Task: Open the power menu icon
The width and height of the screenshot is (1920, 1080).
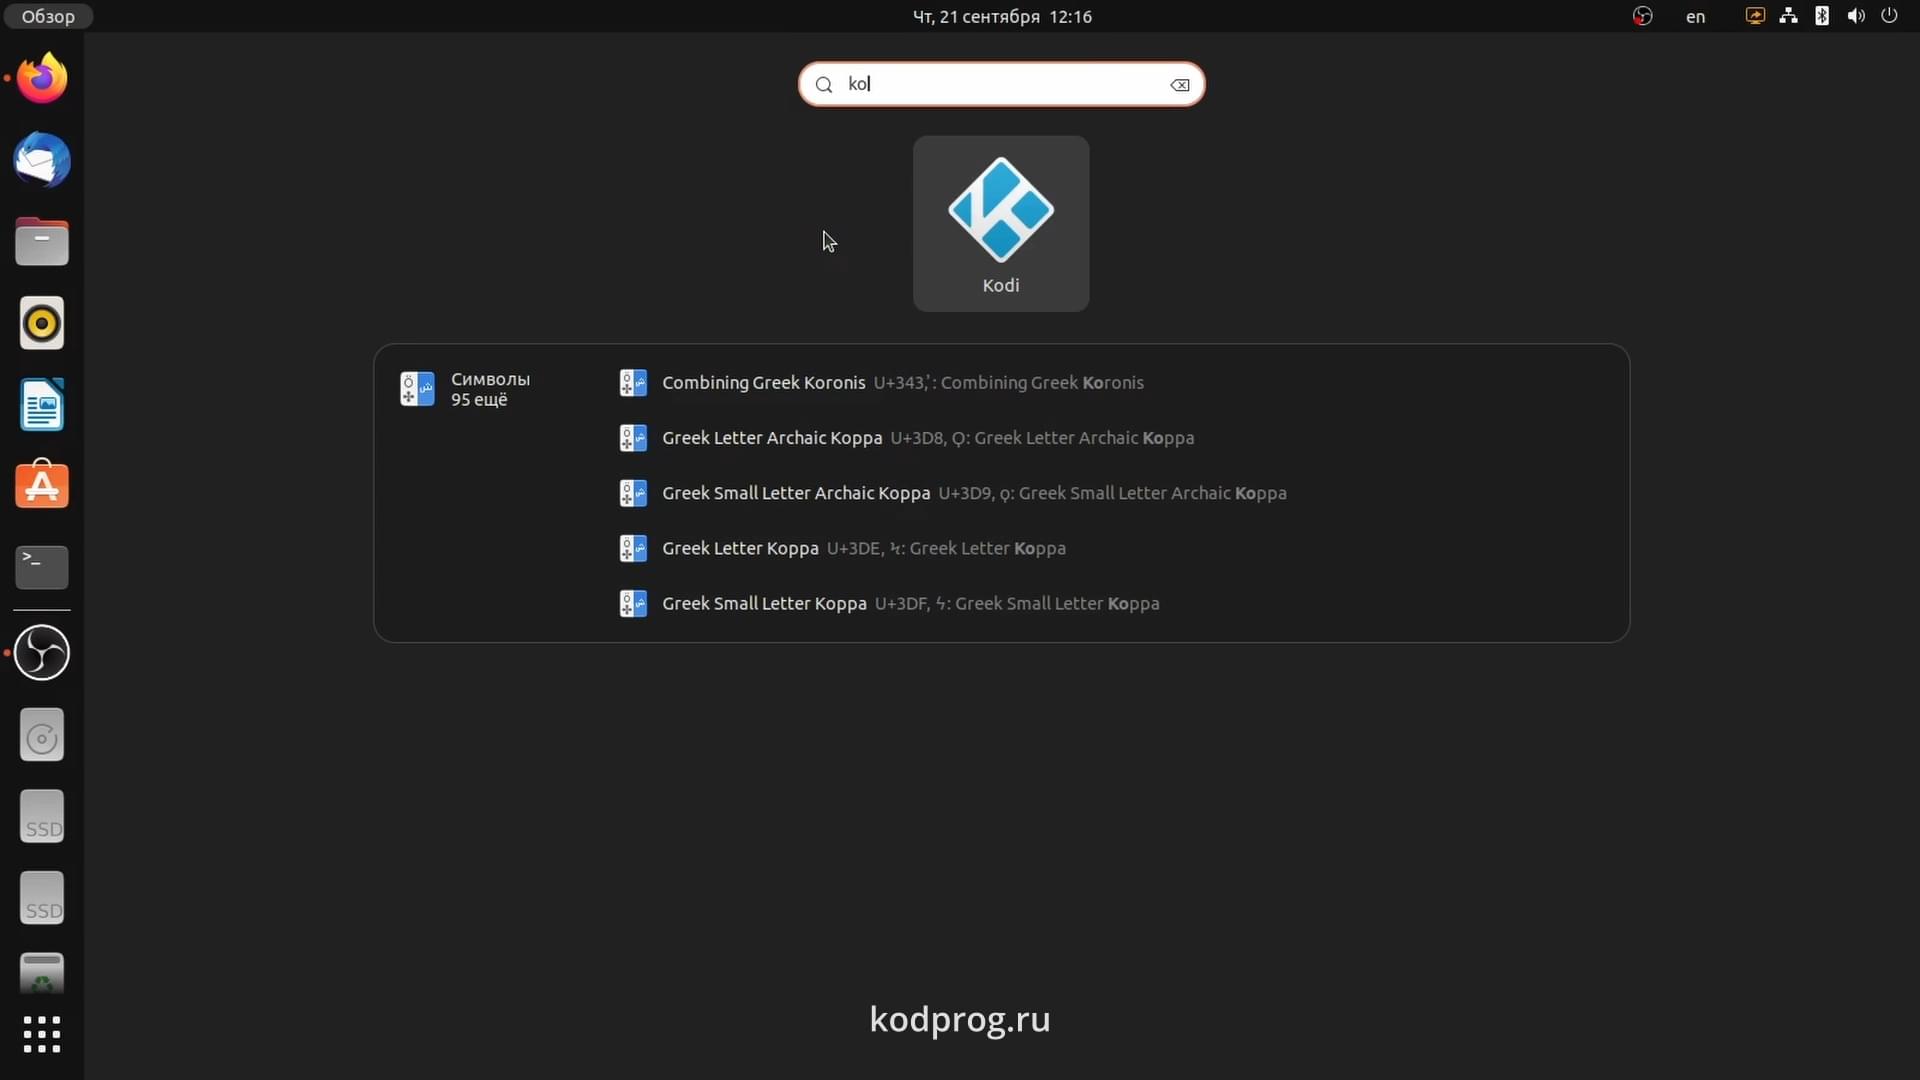Action: (x=1889, y=16)
